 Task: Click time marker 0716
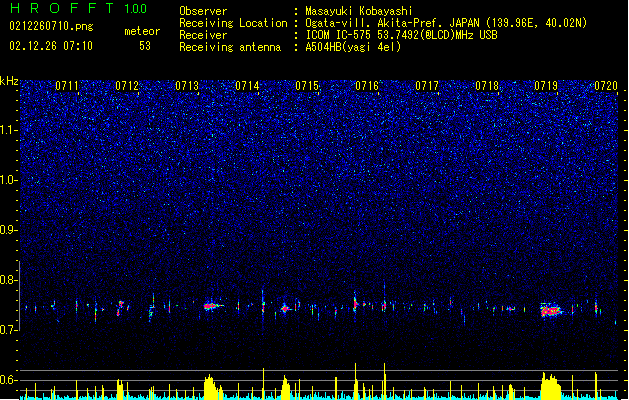pyautogui.click(x=367, y=86)
